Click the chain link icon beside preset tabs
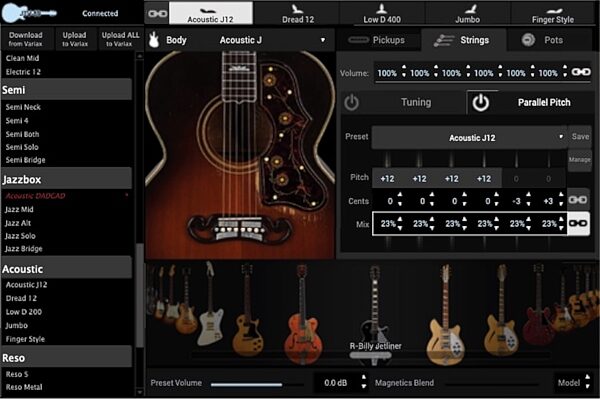The image size is (600, 399). [157, 14]
